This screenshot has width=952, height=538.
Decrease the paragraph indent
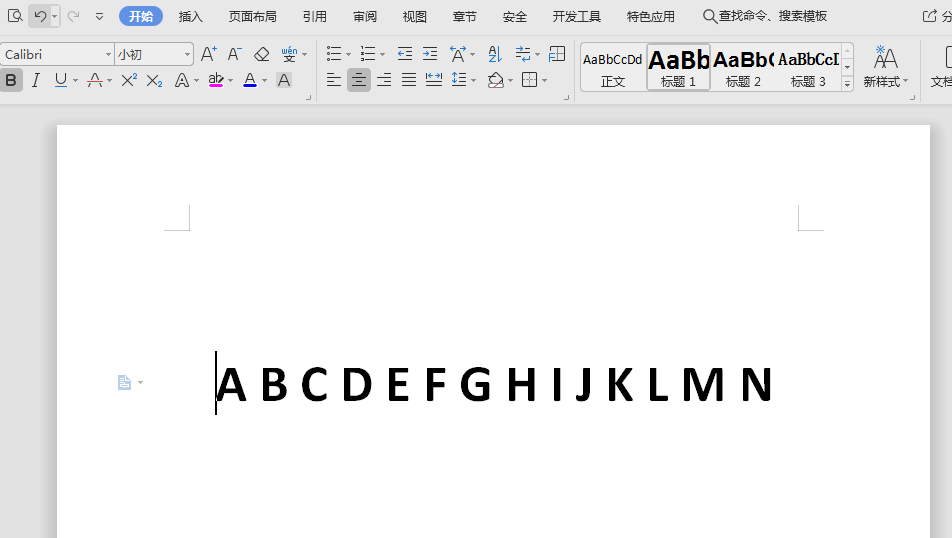tap(404, 54)
